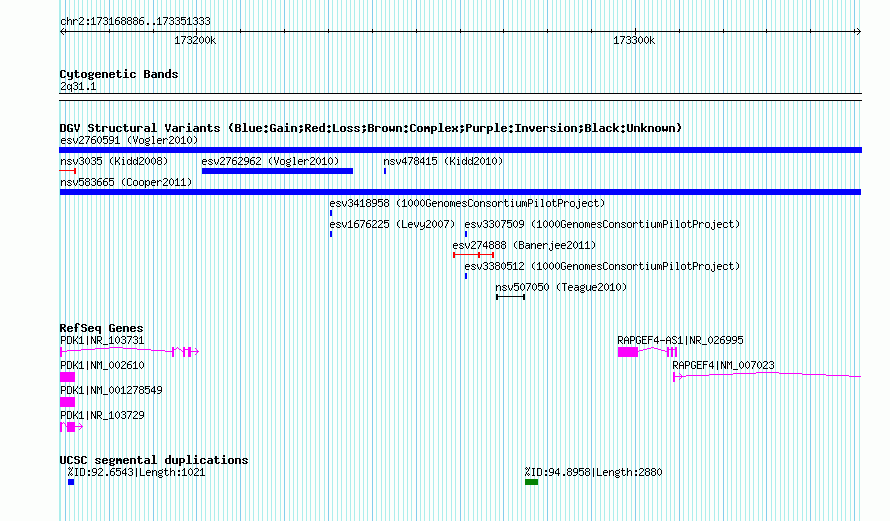Click the PDK1|NR_103731 gene label

click(102, 341)
